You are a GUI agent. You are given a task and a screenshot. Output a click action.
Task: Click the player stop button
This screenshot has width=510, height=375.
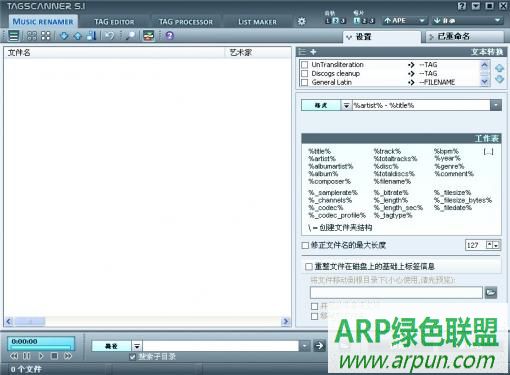click(54, 356)
